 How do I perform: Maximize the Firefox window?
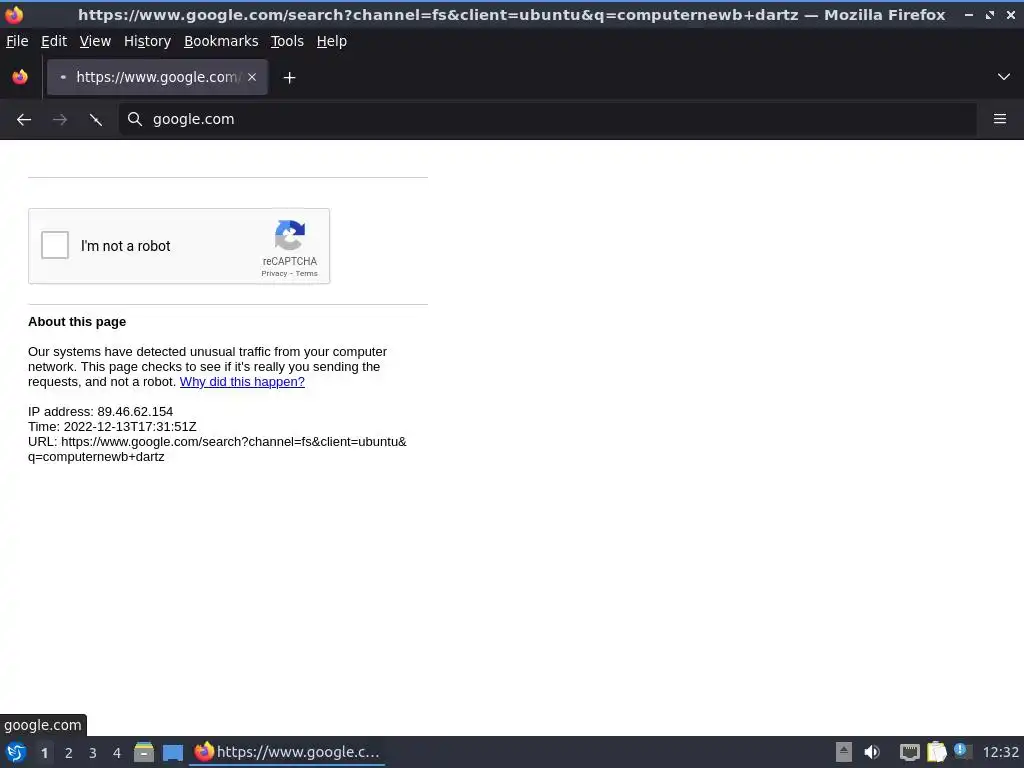click(x=990, y=15)
